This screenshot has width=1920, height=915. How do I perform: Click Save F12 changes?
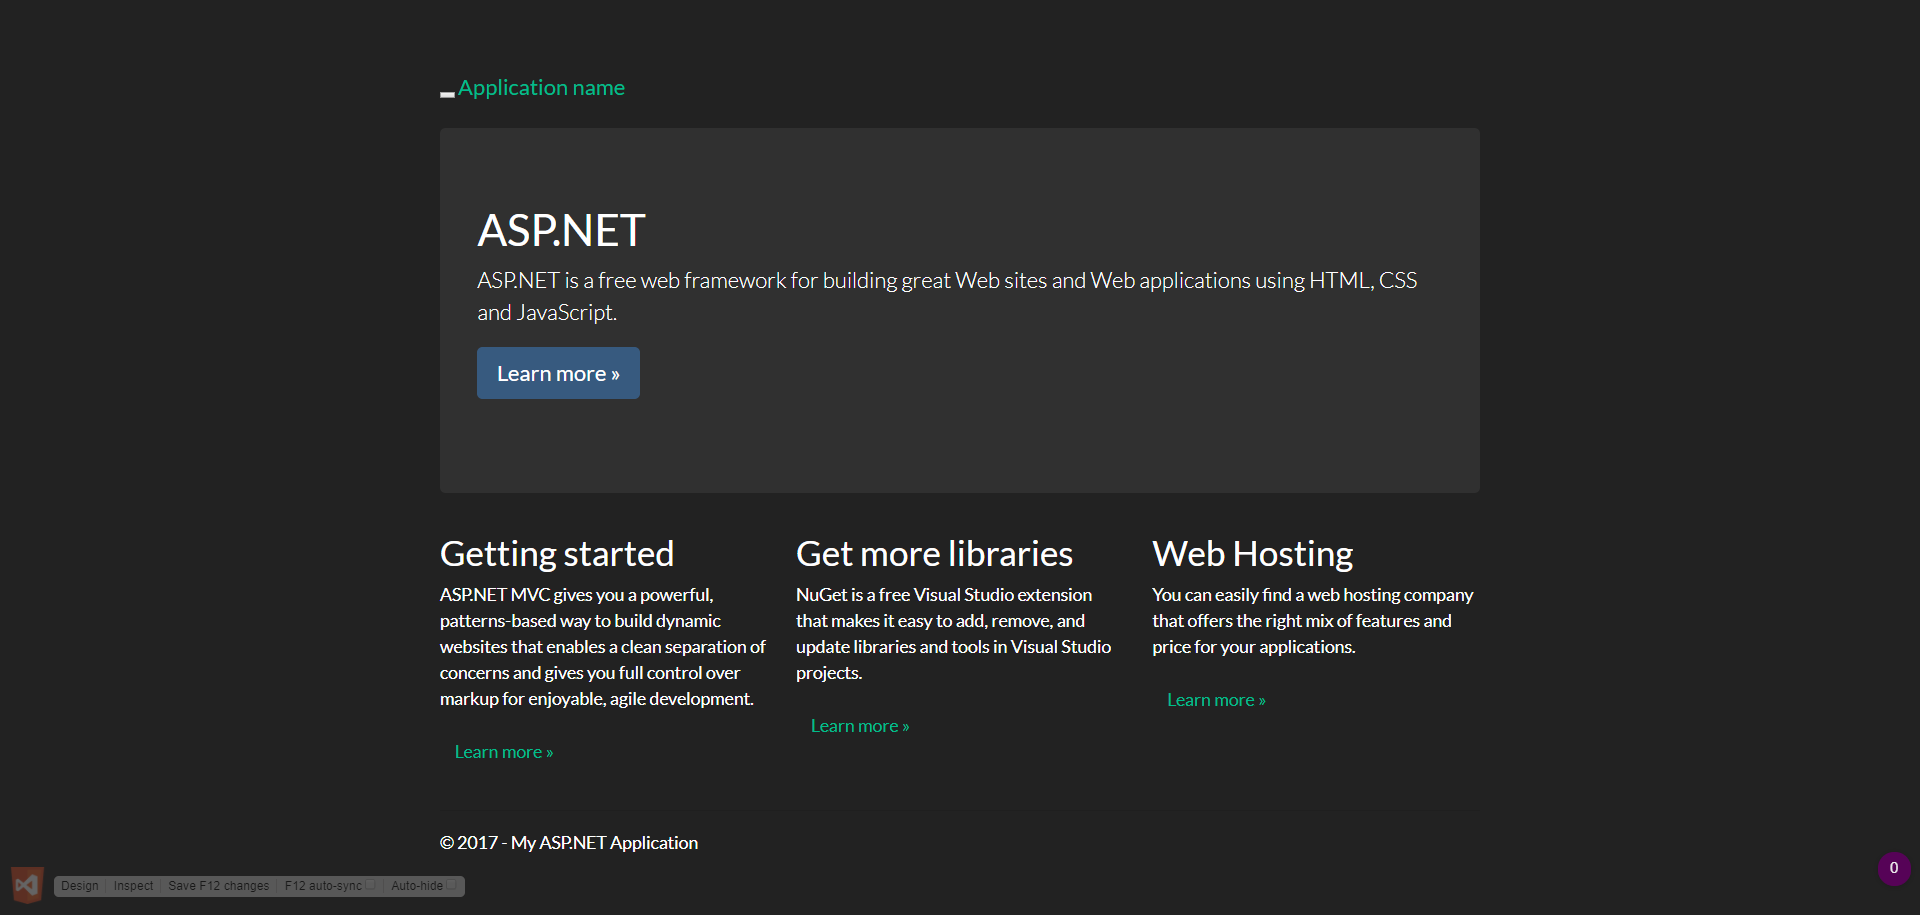(x=218, y=886)
